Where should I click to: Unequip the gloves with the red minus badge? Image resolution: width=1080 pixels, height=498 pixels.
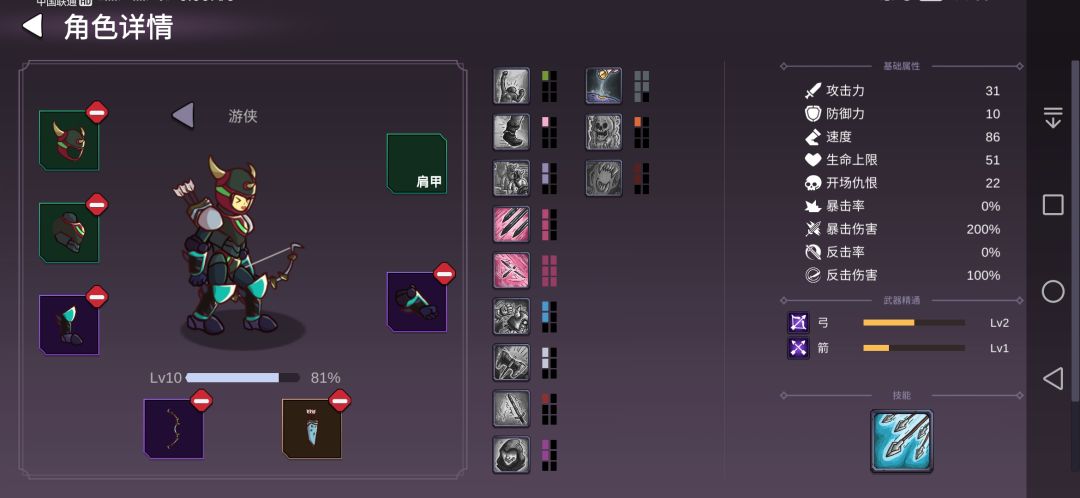(444, 273)
